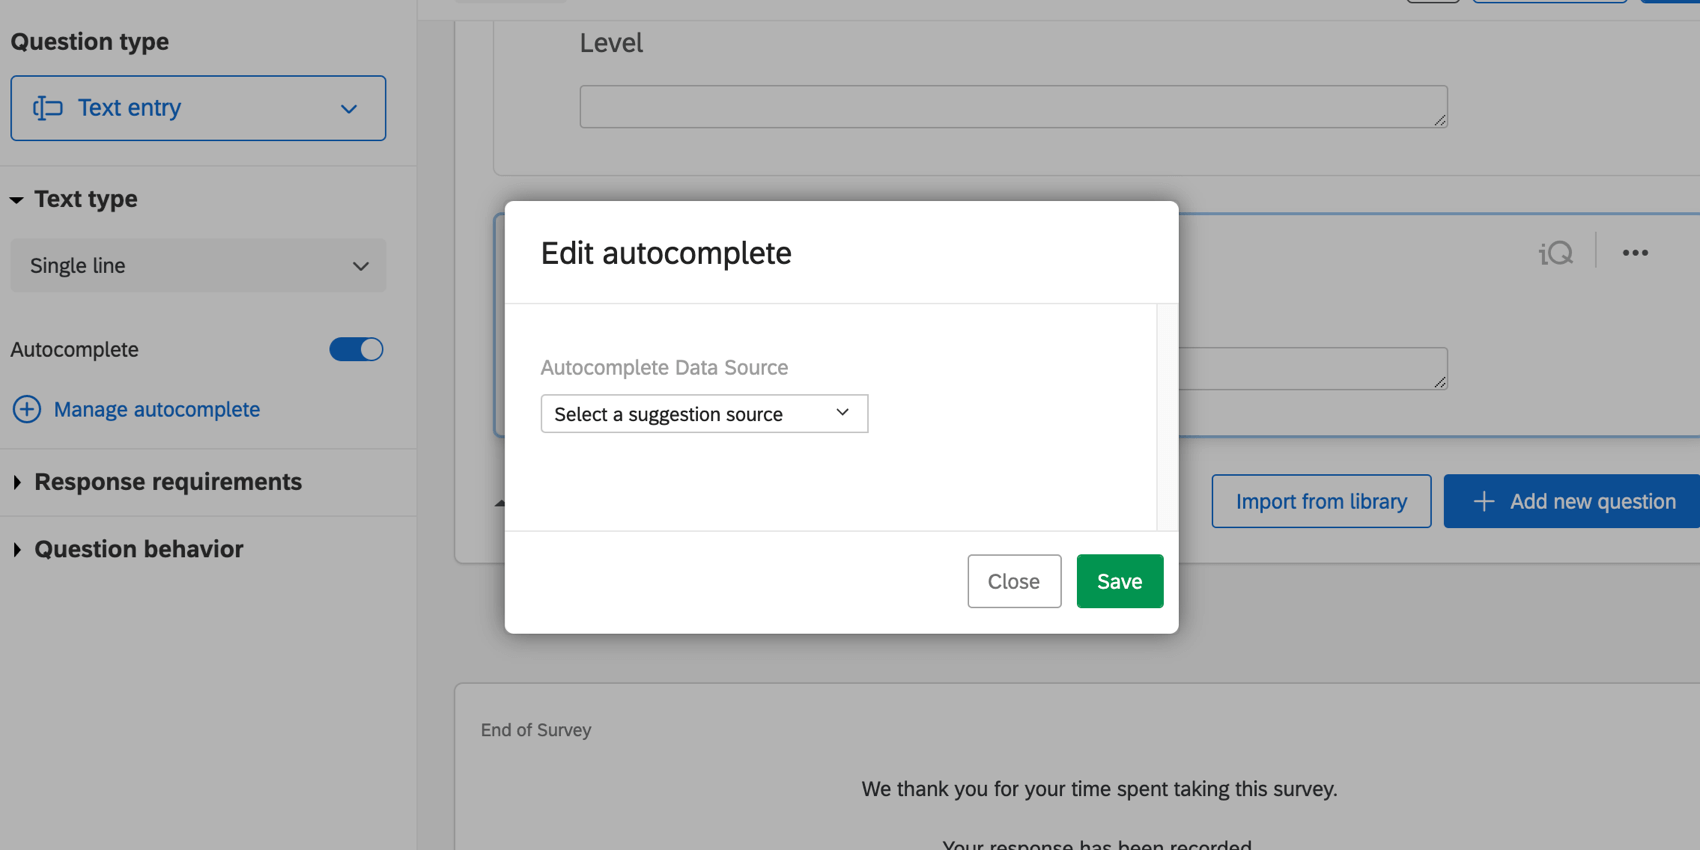Expand the Question behavior section

click(17, 549)
